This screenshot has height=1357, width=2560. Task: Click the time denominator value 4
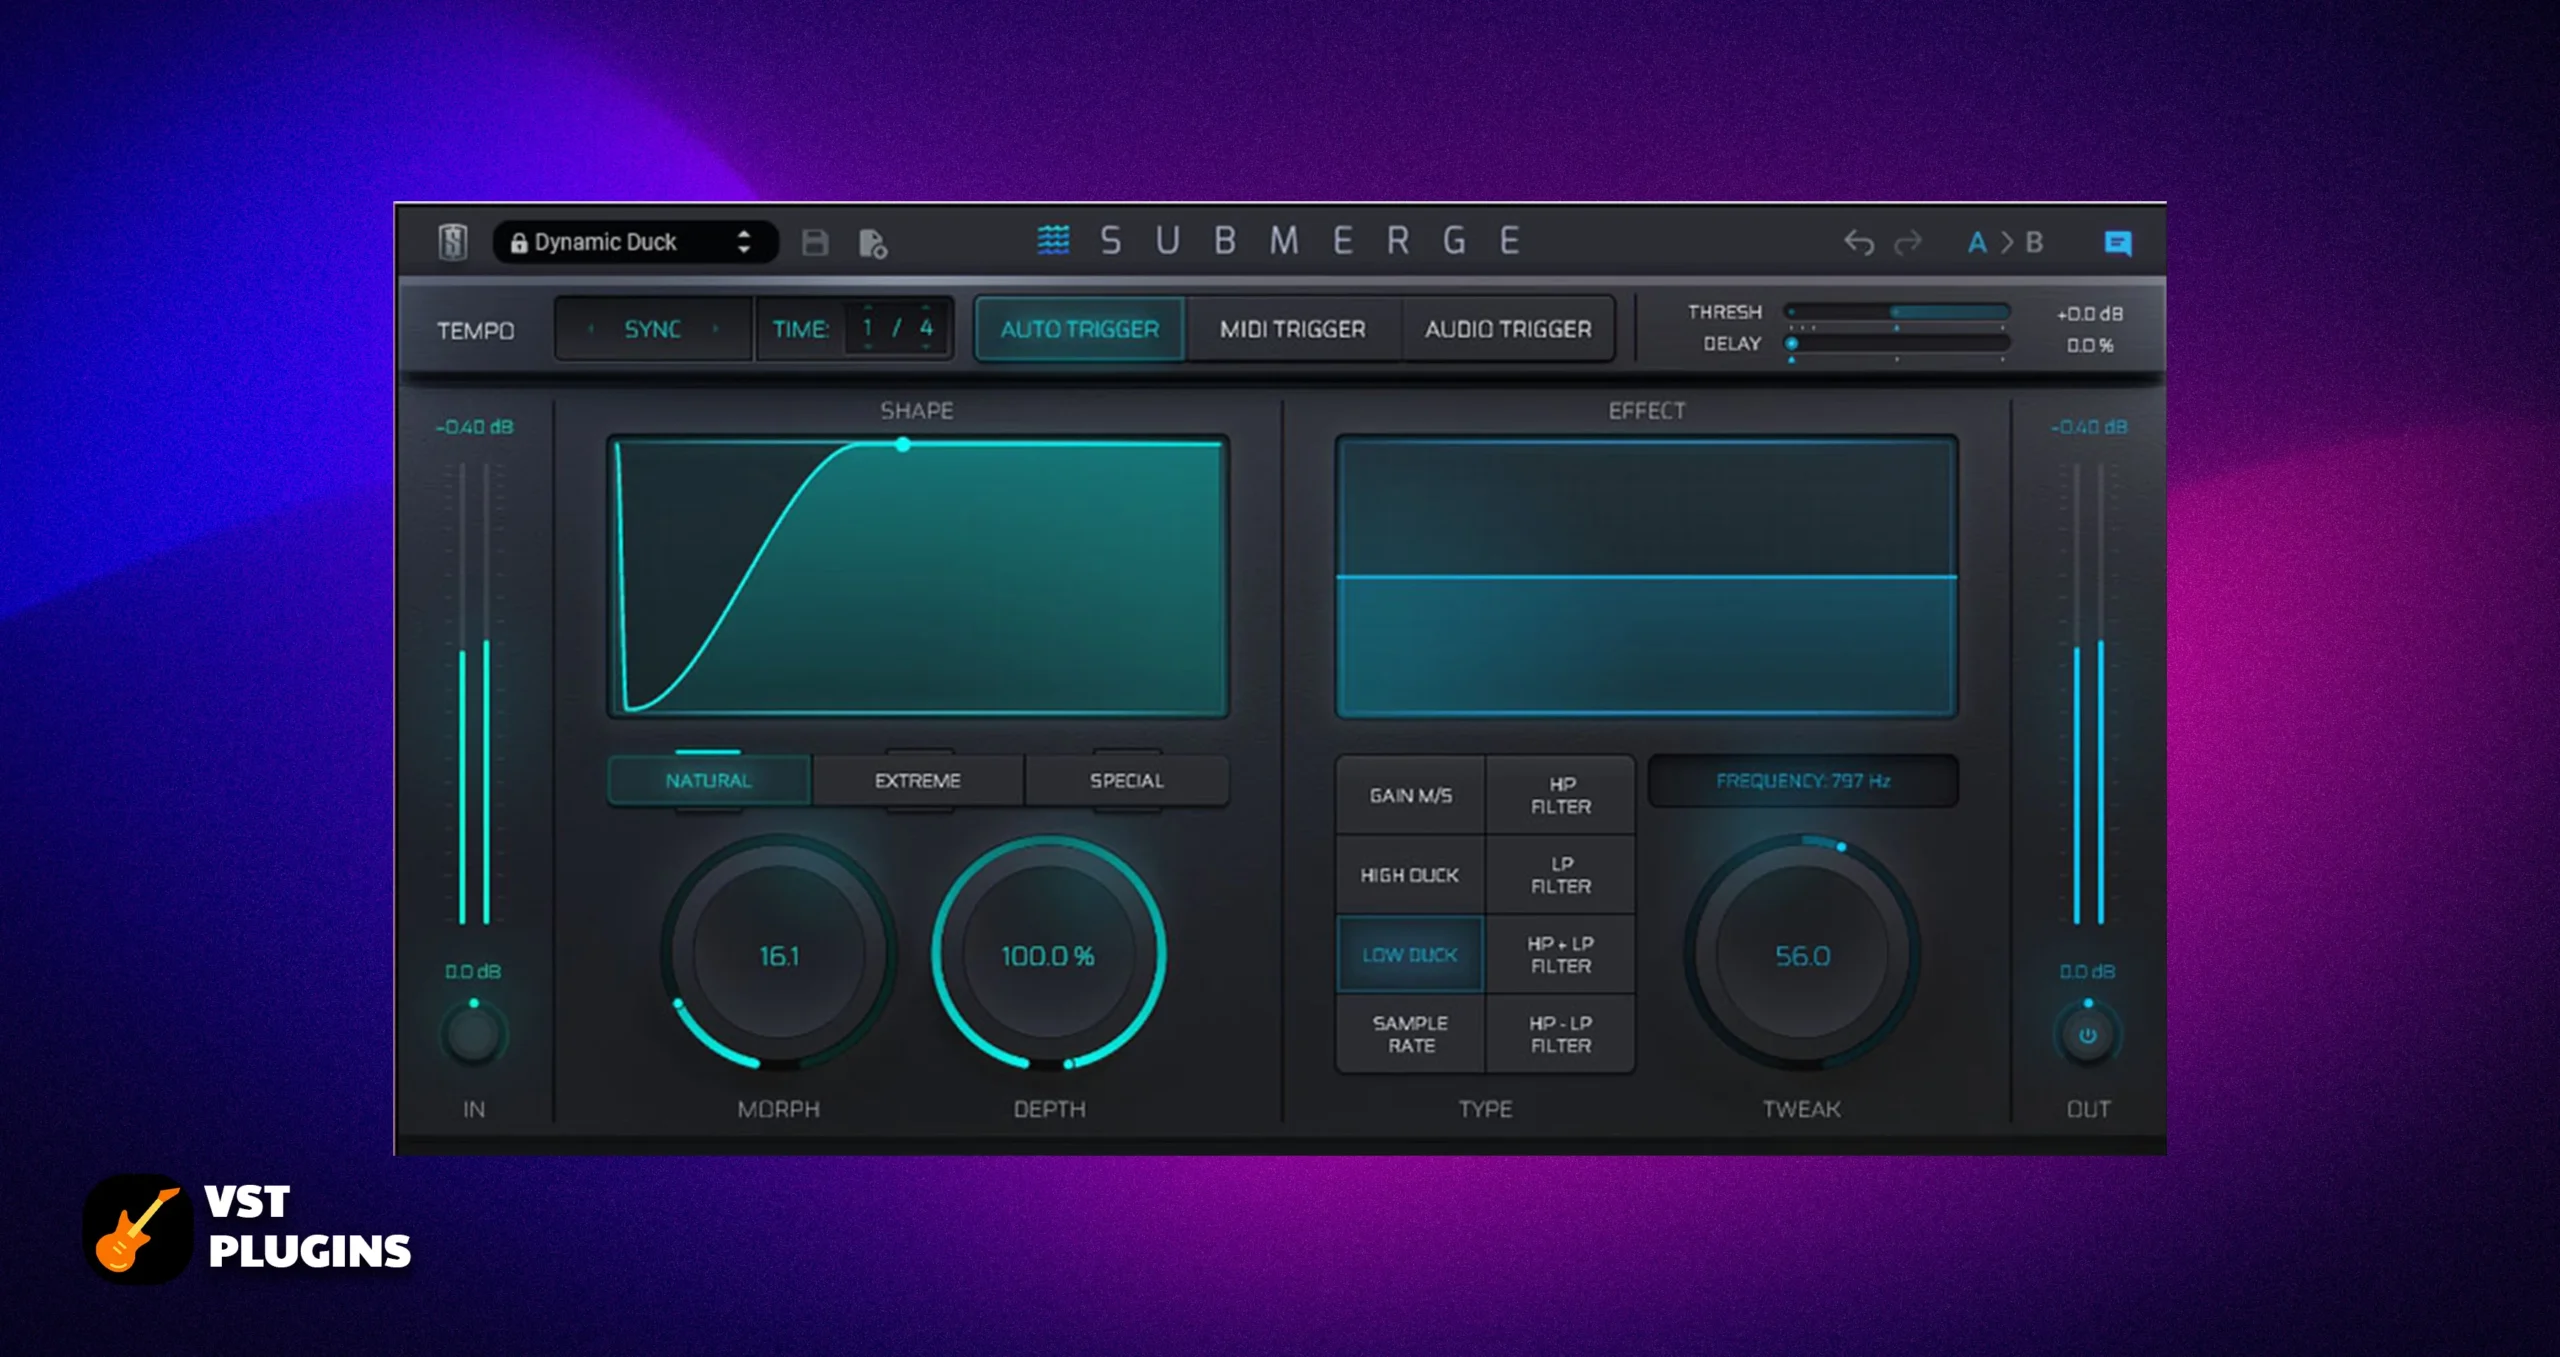pyautogui.click(x=926, y=328)
